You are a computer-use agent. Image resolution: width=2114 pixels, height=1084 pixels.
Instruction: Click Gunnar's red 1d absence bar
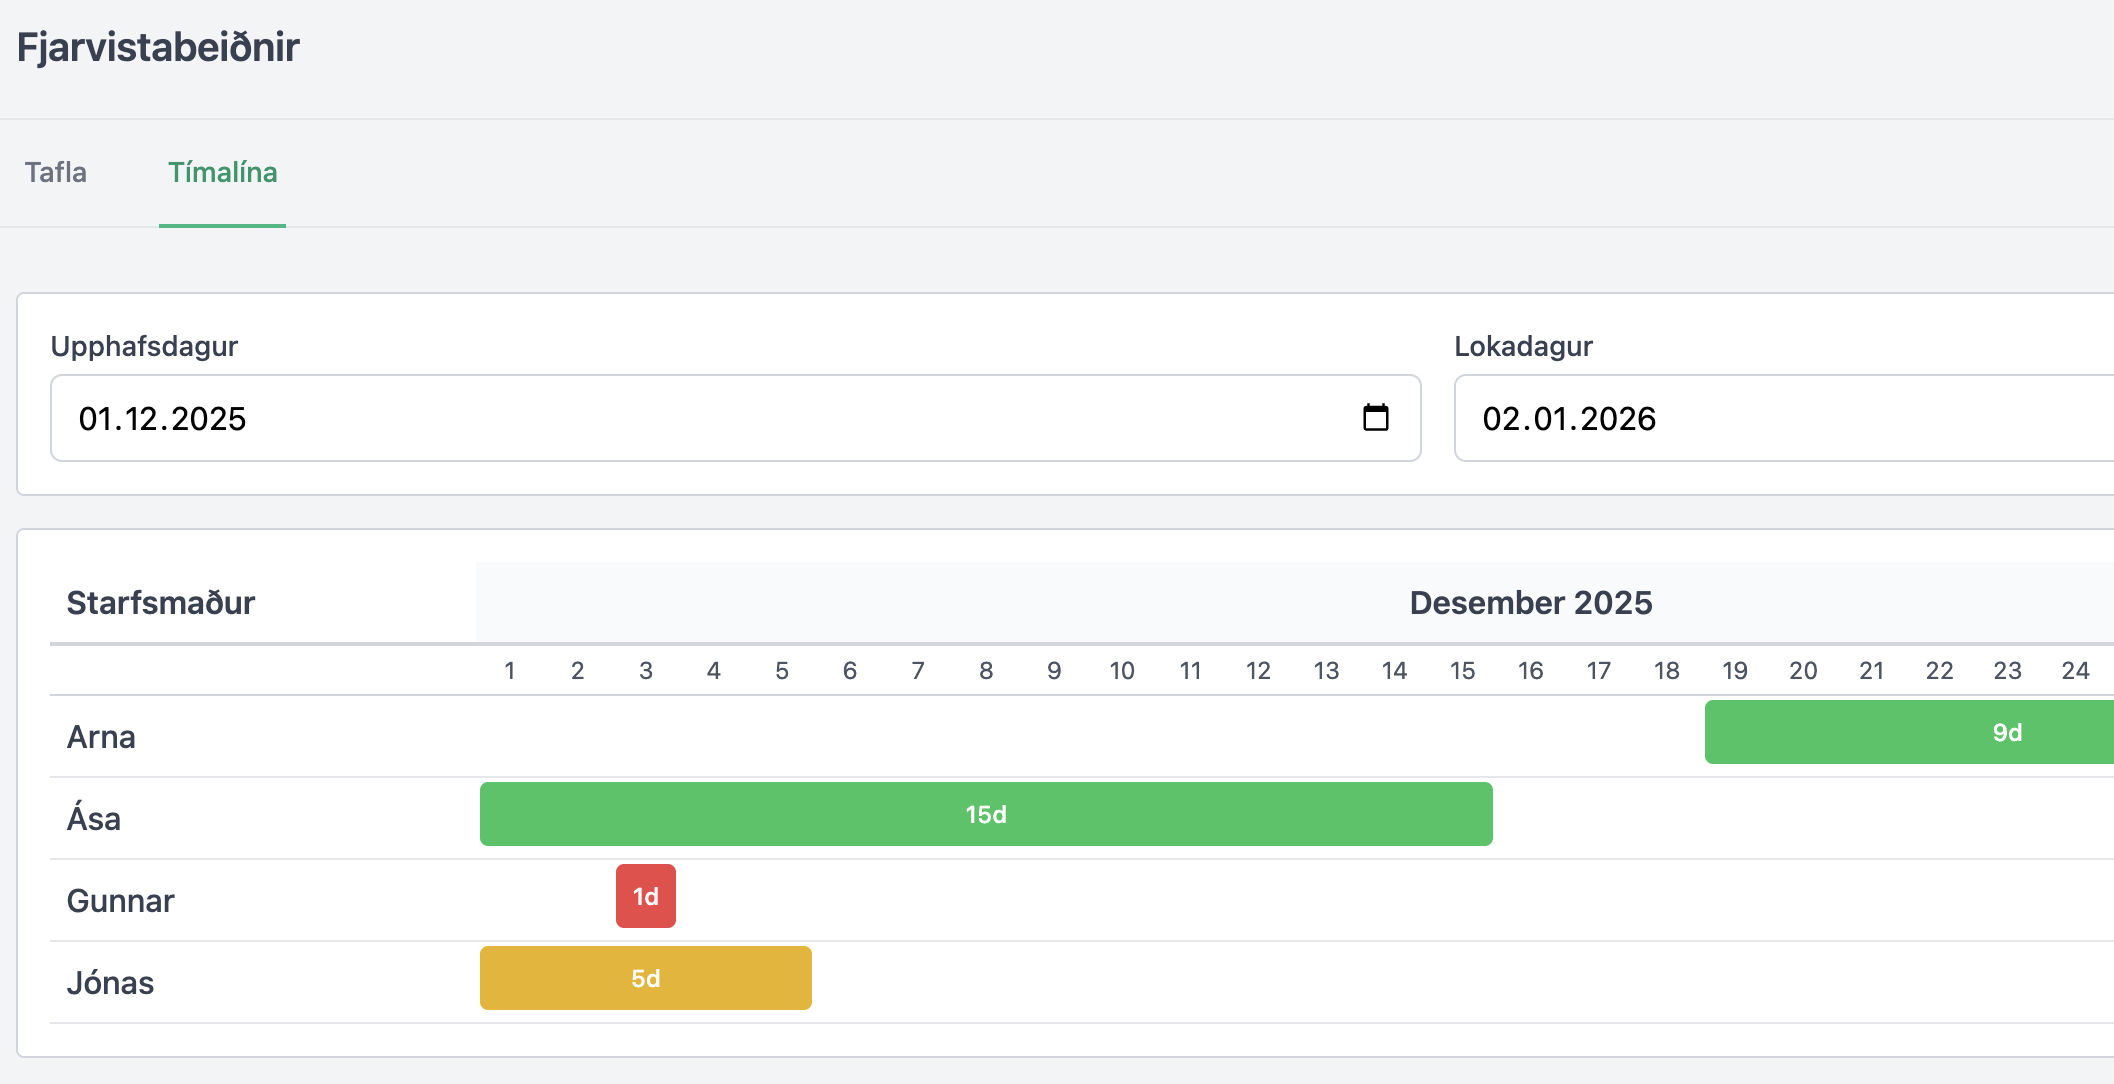click(646, 896)
